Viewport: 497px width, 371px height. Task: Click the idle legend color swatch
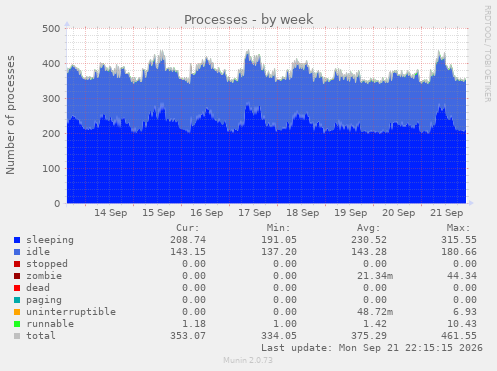point(17,252)
